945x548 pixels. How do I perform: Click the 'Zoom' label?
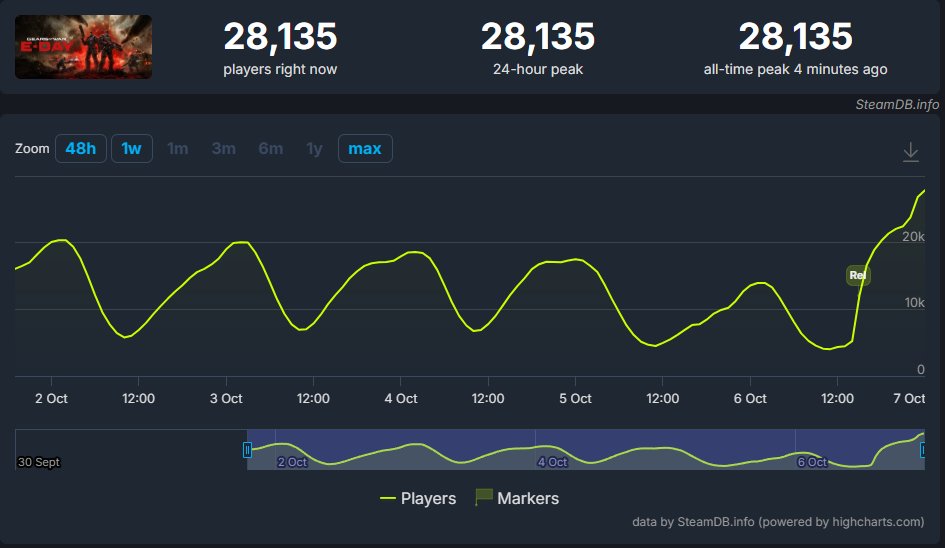point(32,148)
